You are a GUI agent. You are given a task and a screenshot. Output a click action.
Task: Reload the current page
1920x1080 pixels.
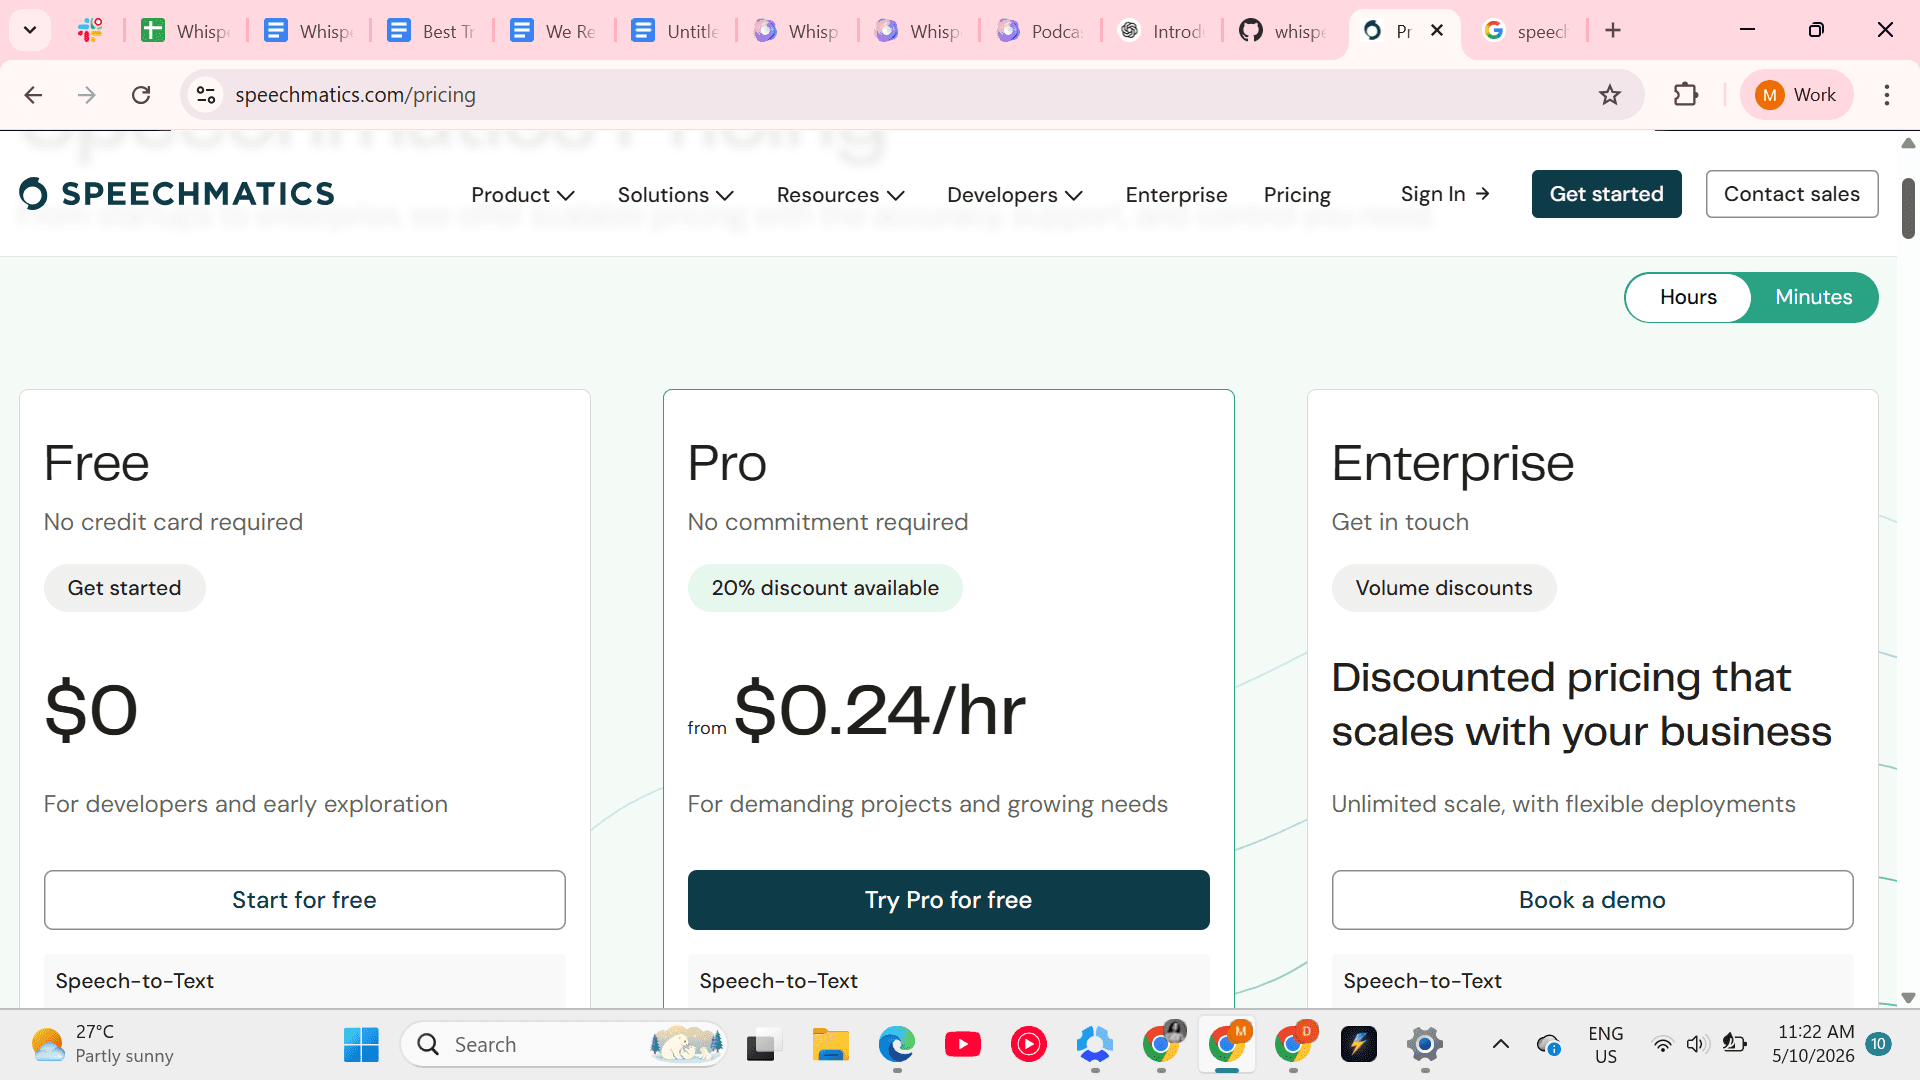point(141,95)
